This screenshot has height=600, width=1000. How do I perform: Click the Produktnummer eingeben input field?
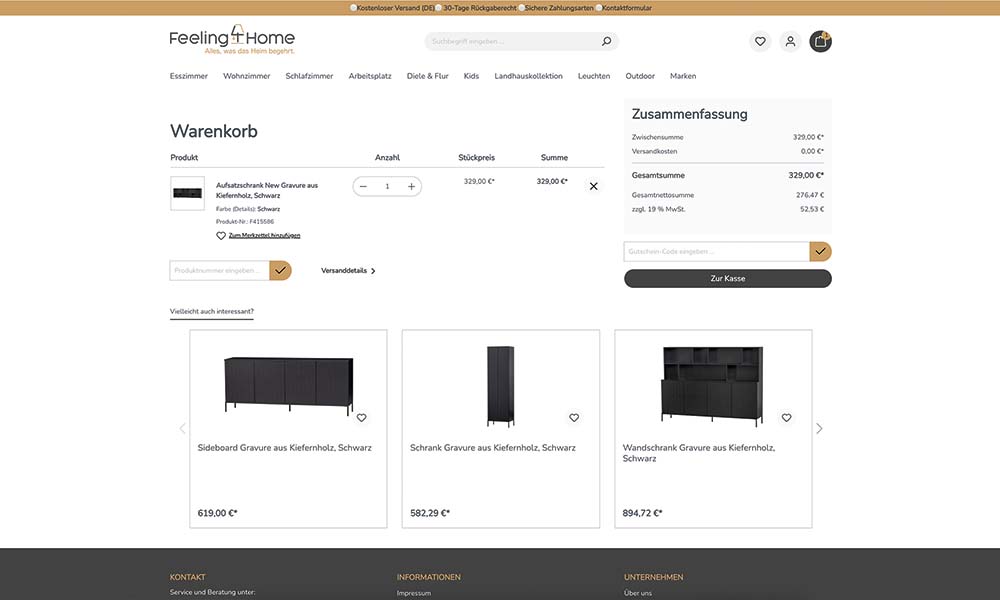pyautogui.click(x=219, y=270)
